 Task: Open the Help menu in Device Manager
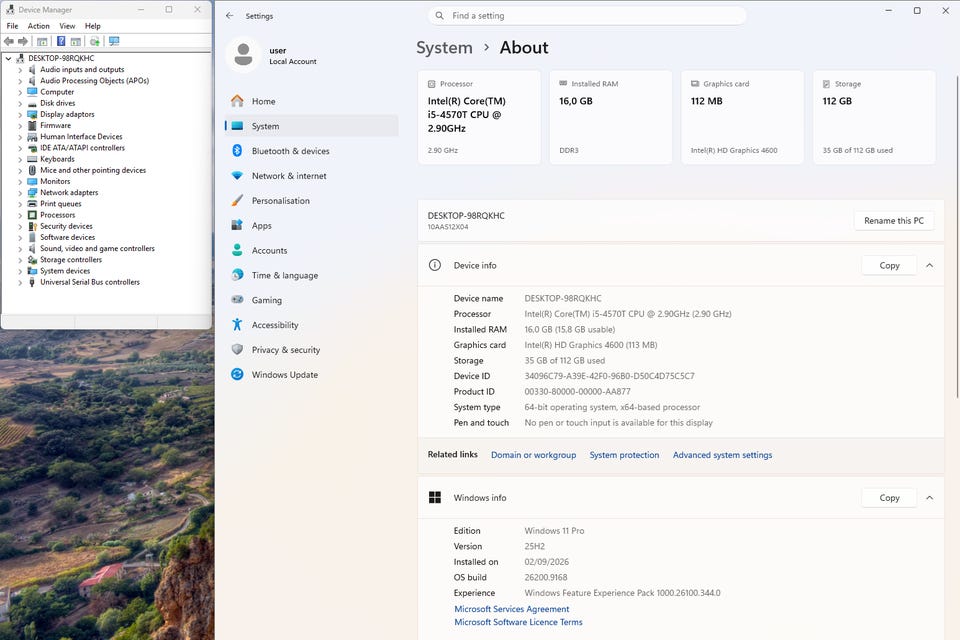point(92,26)
